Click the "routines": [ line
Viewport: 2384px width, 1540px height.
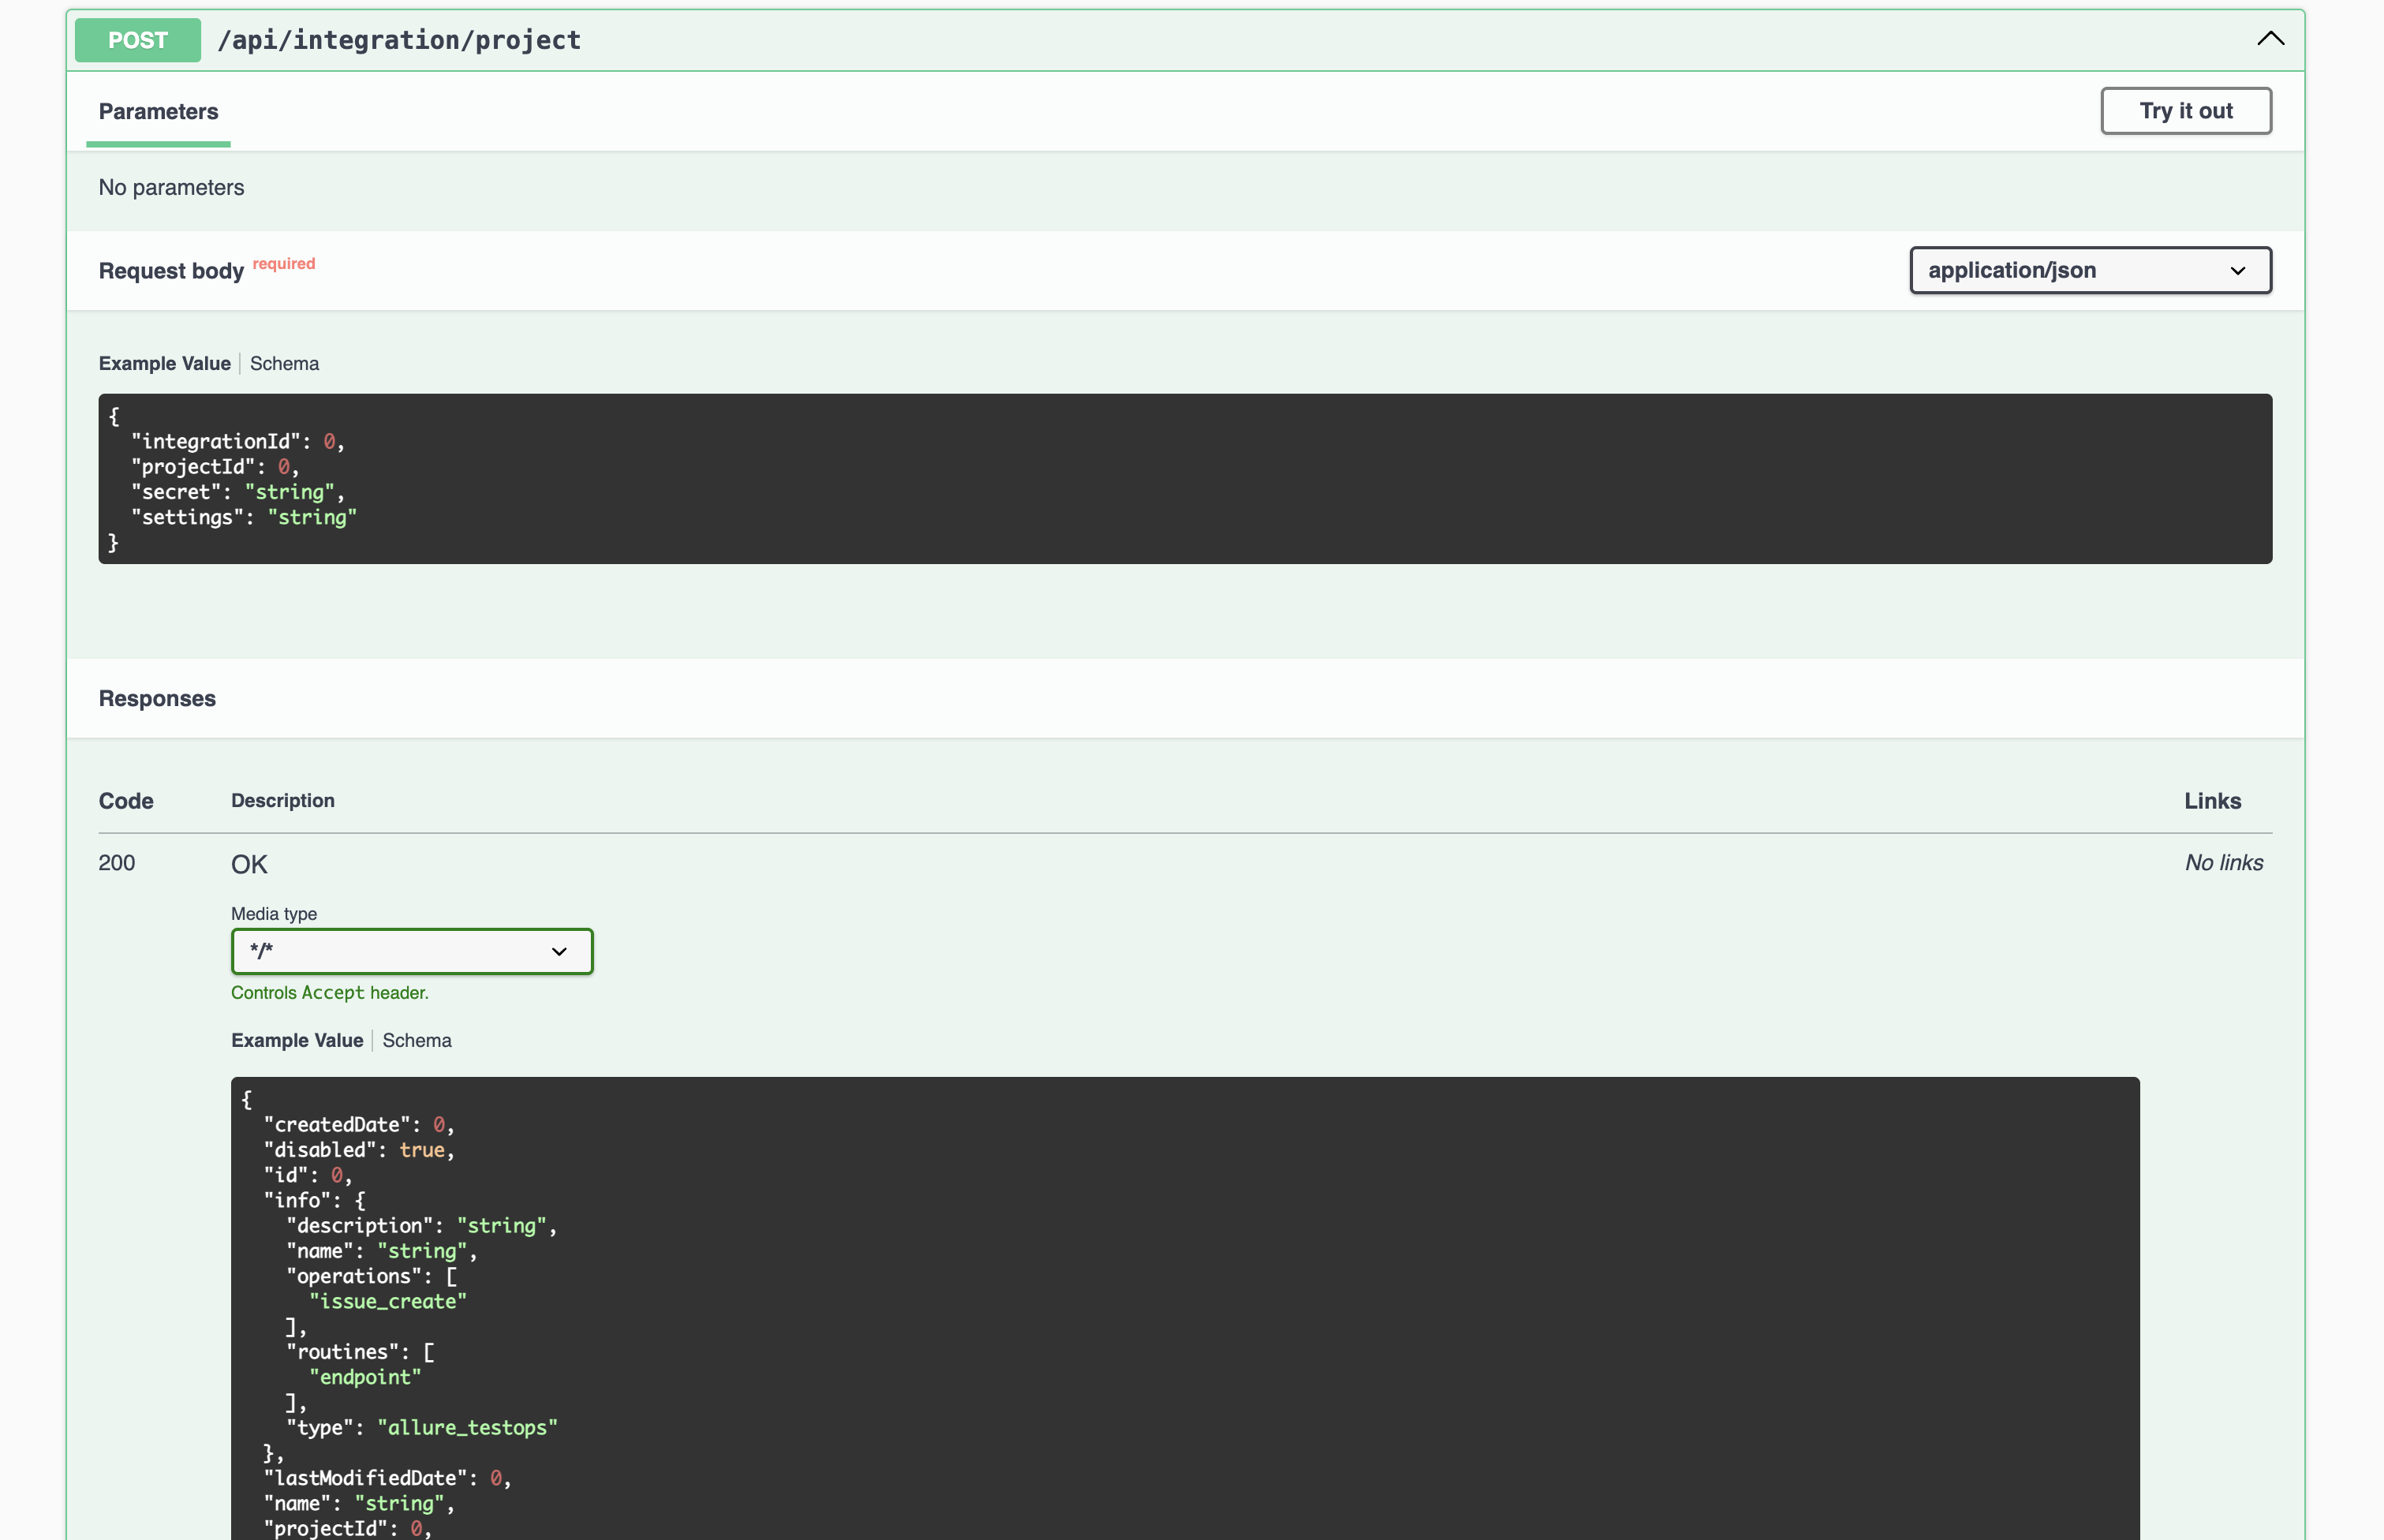(x=361, y=1352)
